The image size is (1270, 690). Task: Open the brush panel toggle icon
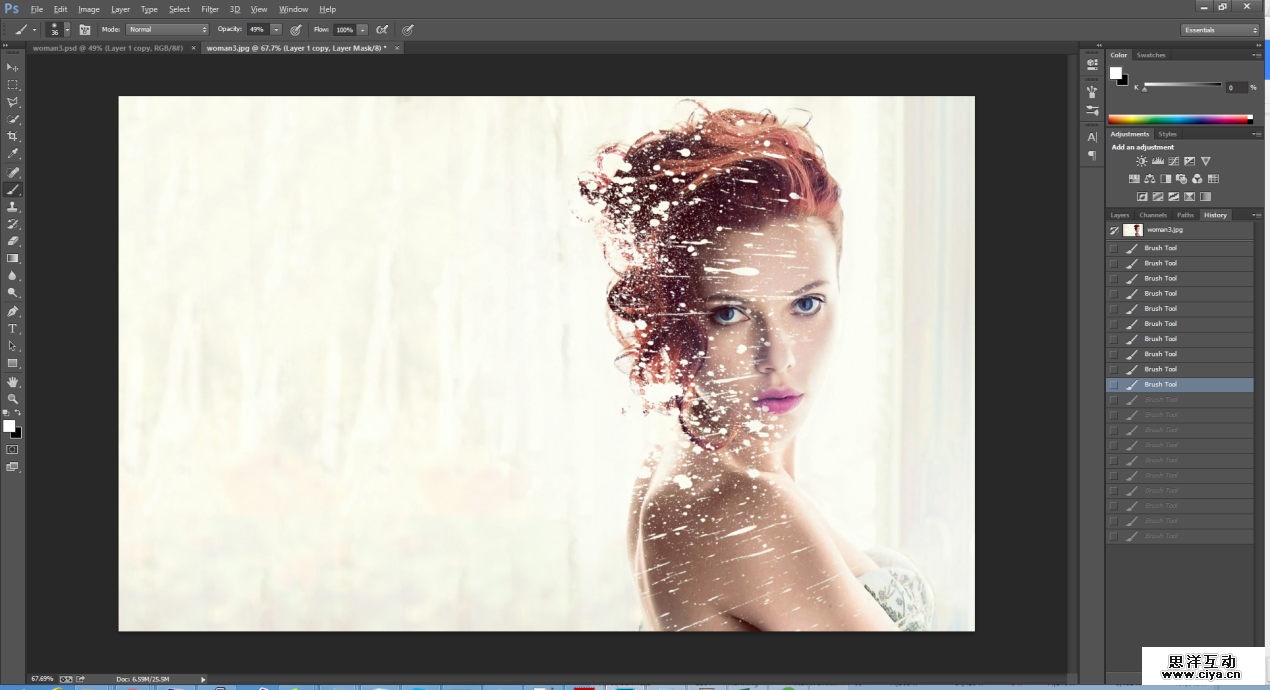click(x=85, y=30)
